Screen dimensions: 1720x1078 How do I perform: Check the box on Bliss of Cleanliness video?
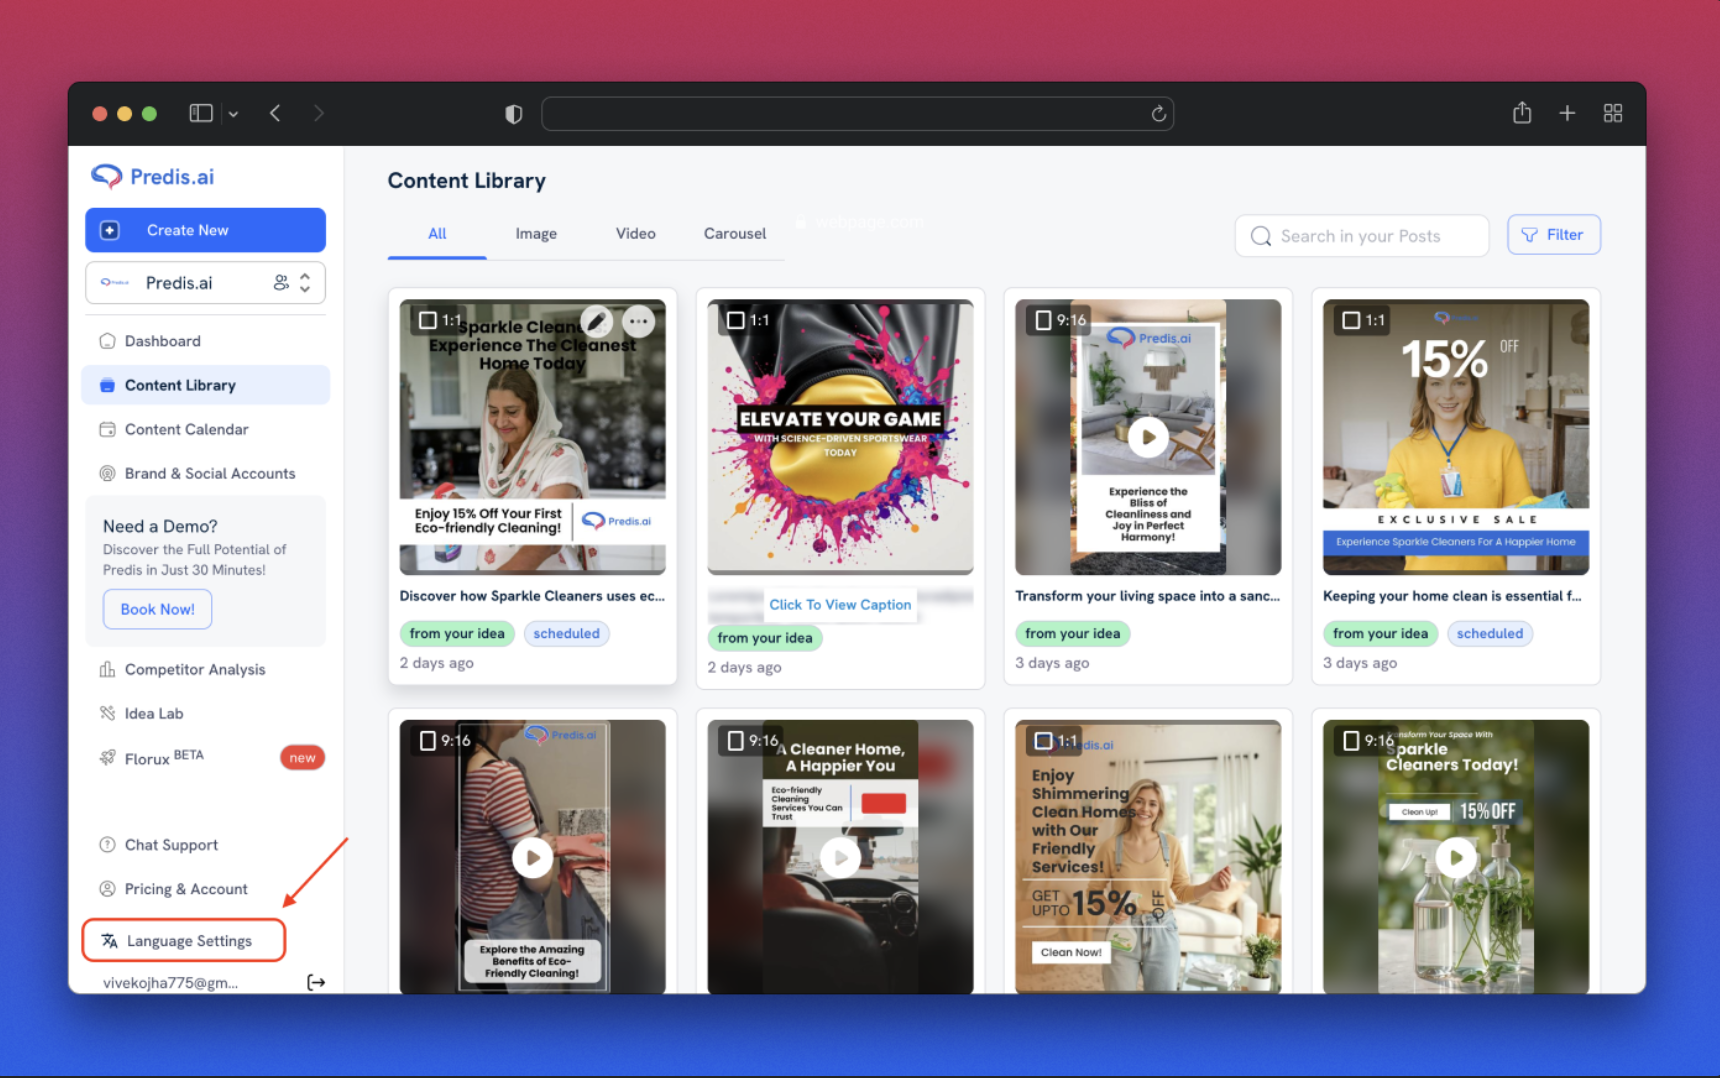(x=1043, y=320)
